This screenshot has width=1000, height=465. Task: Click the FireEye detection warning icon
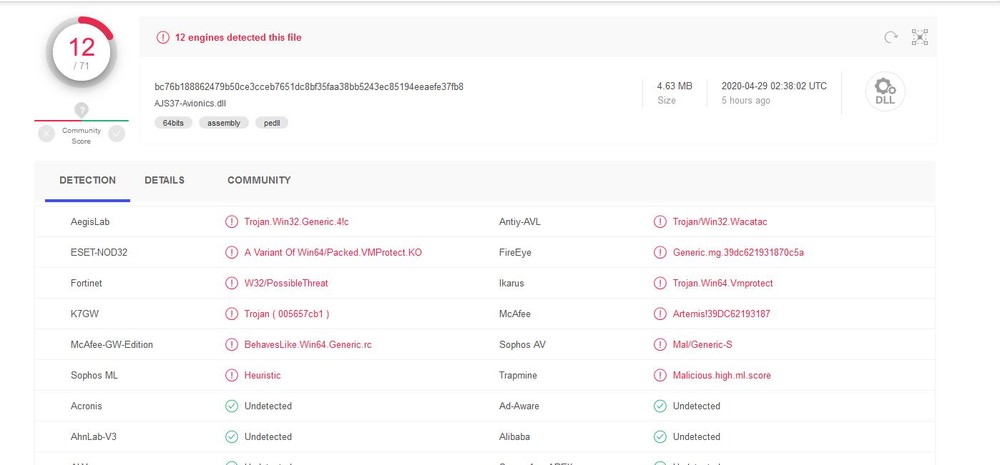[x=660, y=252]
